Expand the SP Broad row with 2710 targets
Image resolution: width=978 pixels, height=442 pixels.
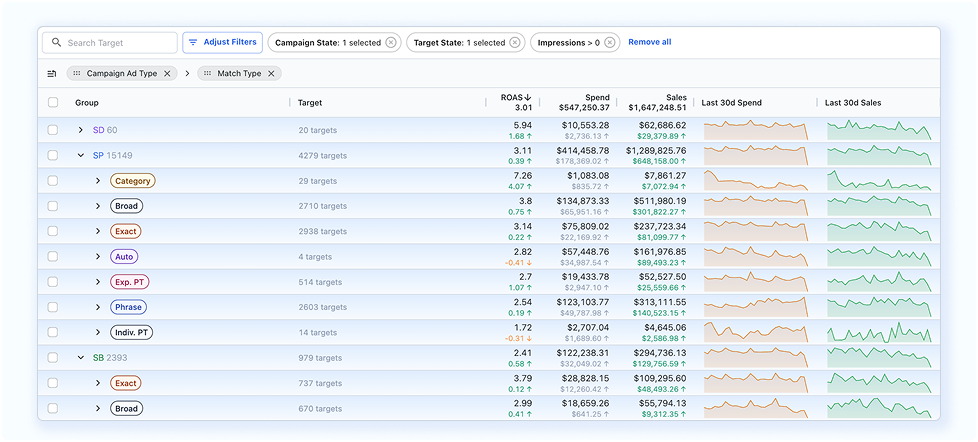coord(98,206)
